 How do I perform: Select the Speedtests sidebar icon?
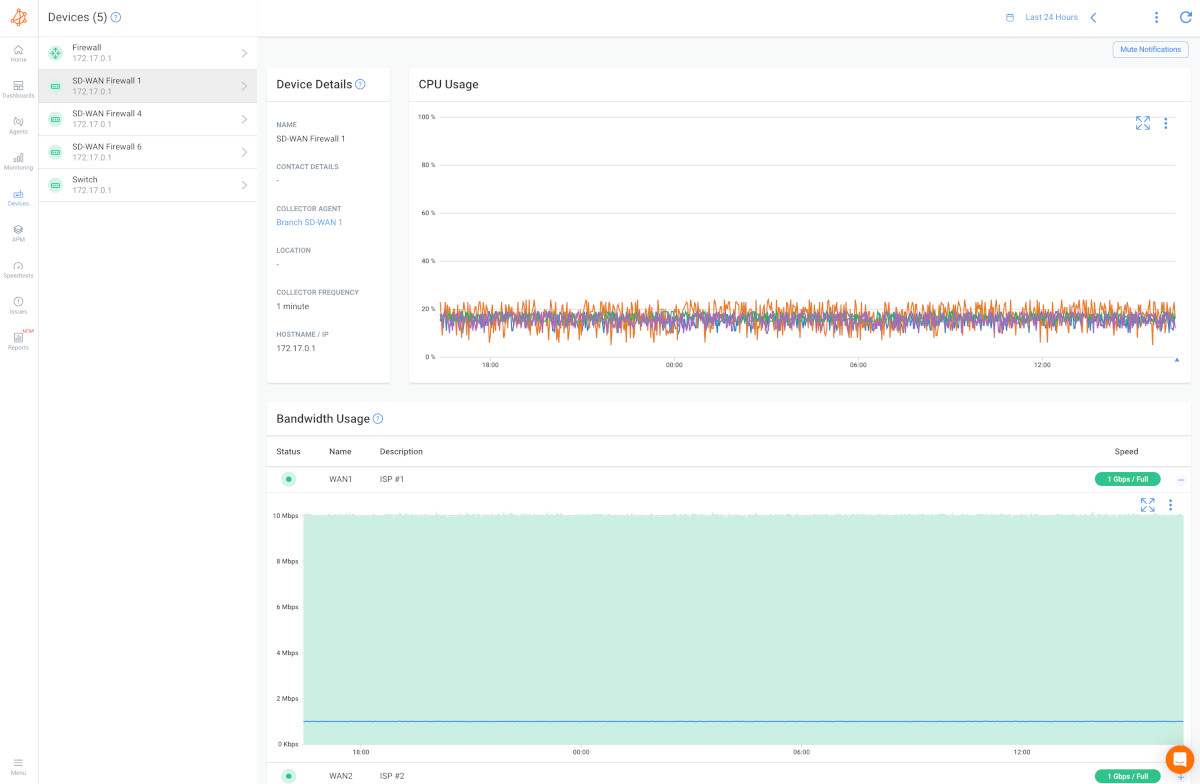tap(17, 268)
